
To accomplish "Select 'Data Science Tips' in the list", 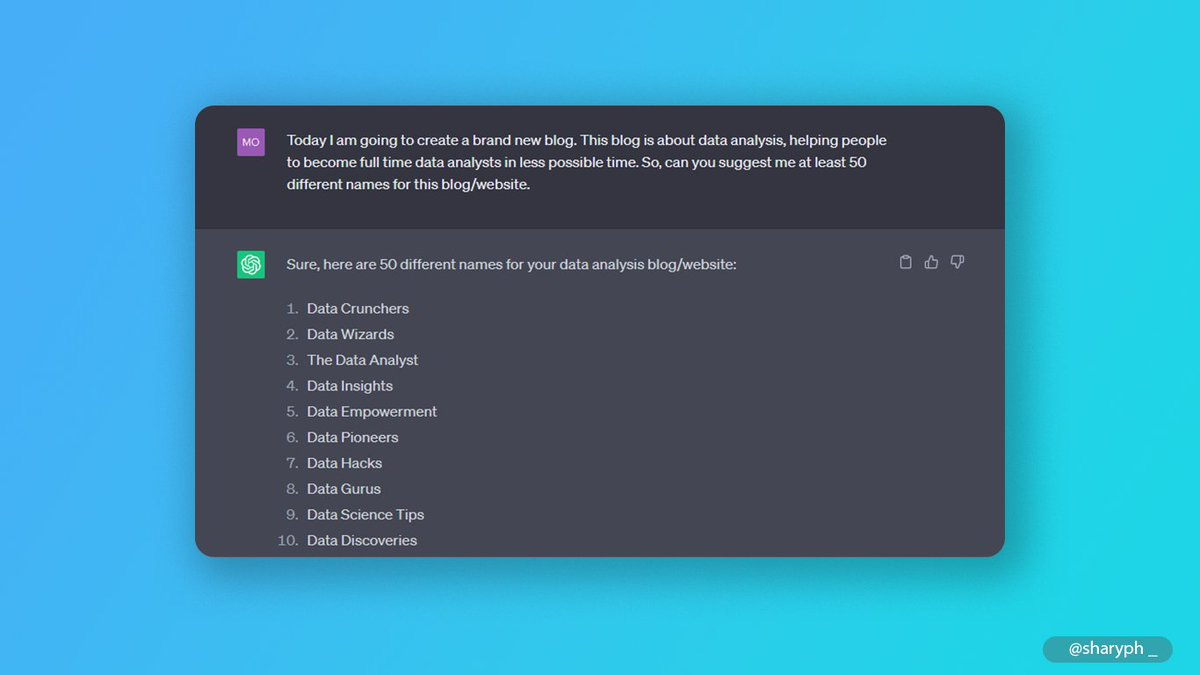I will [366, 515].
